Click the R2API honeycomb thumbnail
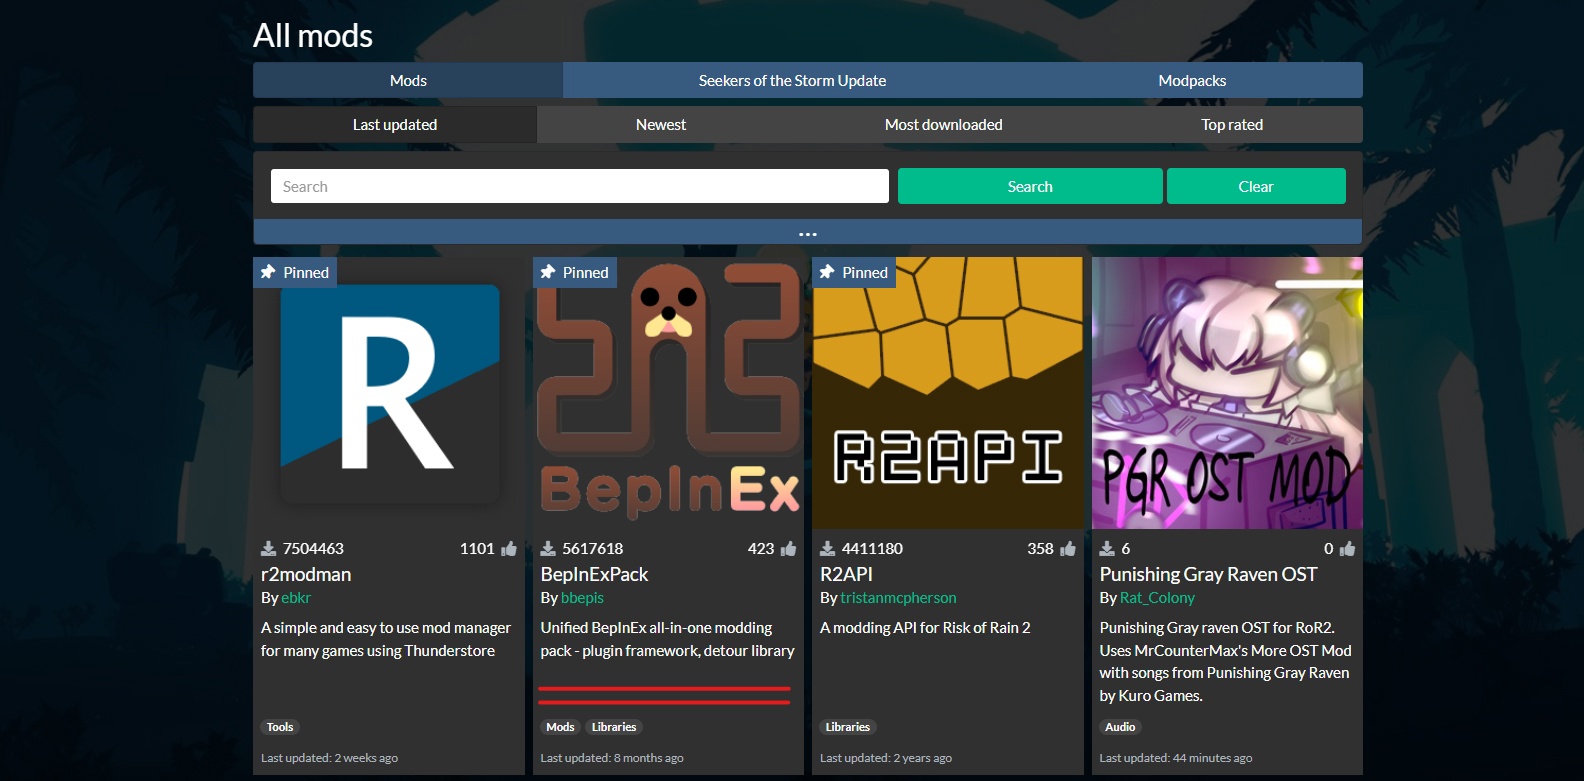Image resolution: width=1584 pixels, height=781 pixels. [x=948, y=393]
